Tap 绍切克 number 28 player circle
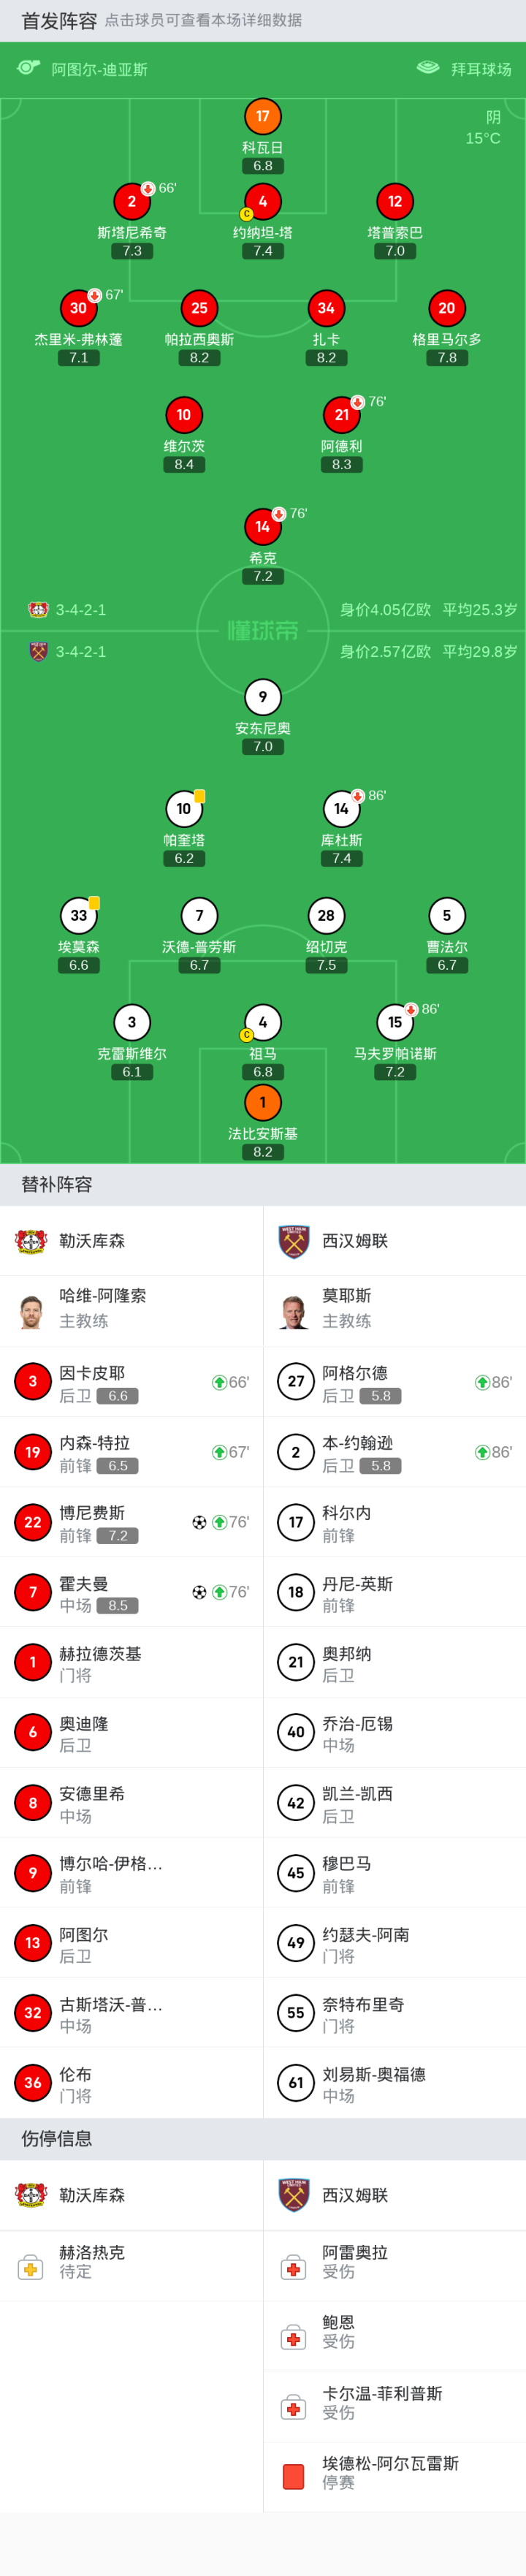Image resolution: width=526 pixels, height=2576 pixels. point(326,915)
